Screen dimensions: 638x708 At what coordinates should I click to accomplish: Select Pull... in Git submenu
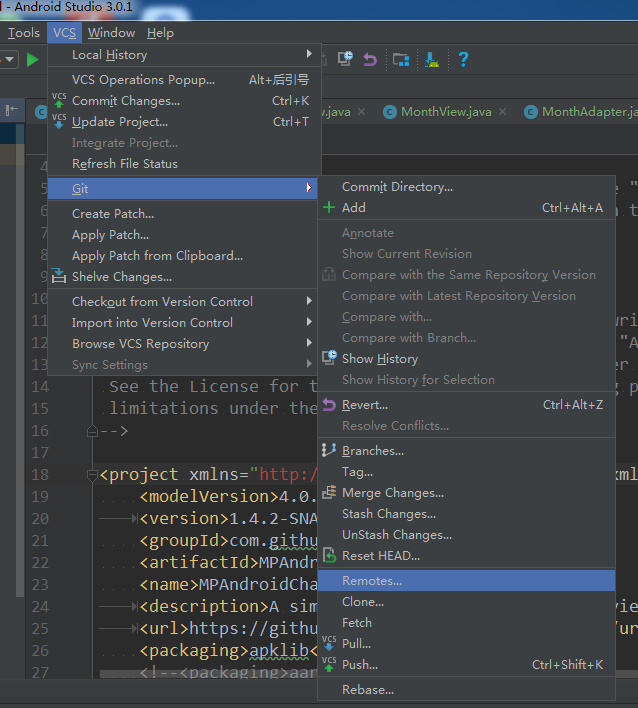point(466,644)
